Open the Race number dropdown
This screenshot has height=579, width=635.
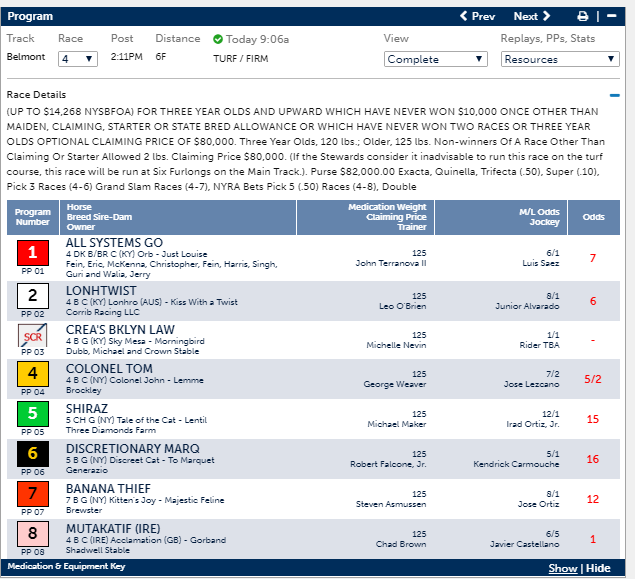(x=77, y=59)
